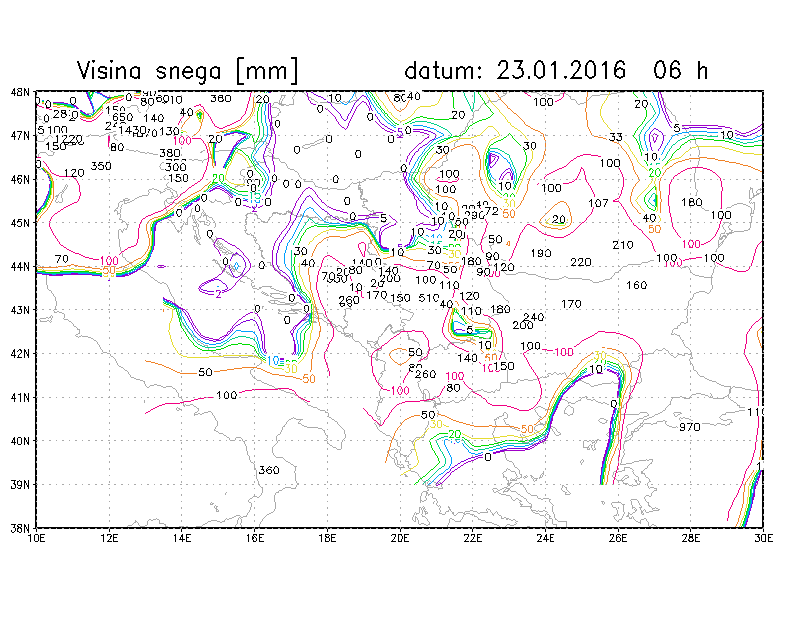
Task: Click the snow depth value '33'
Action: 616,137
